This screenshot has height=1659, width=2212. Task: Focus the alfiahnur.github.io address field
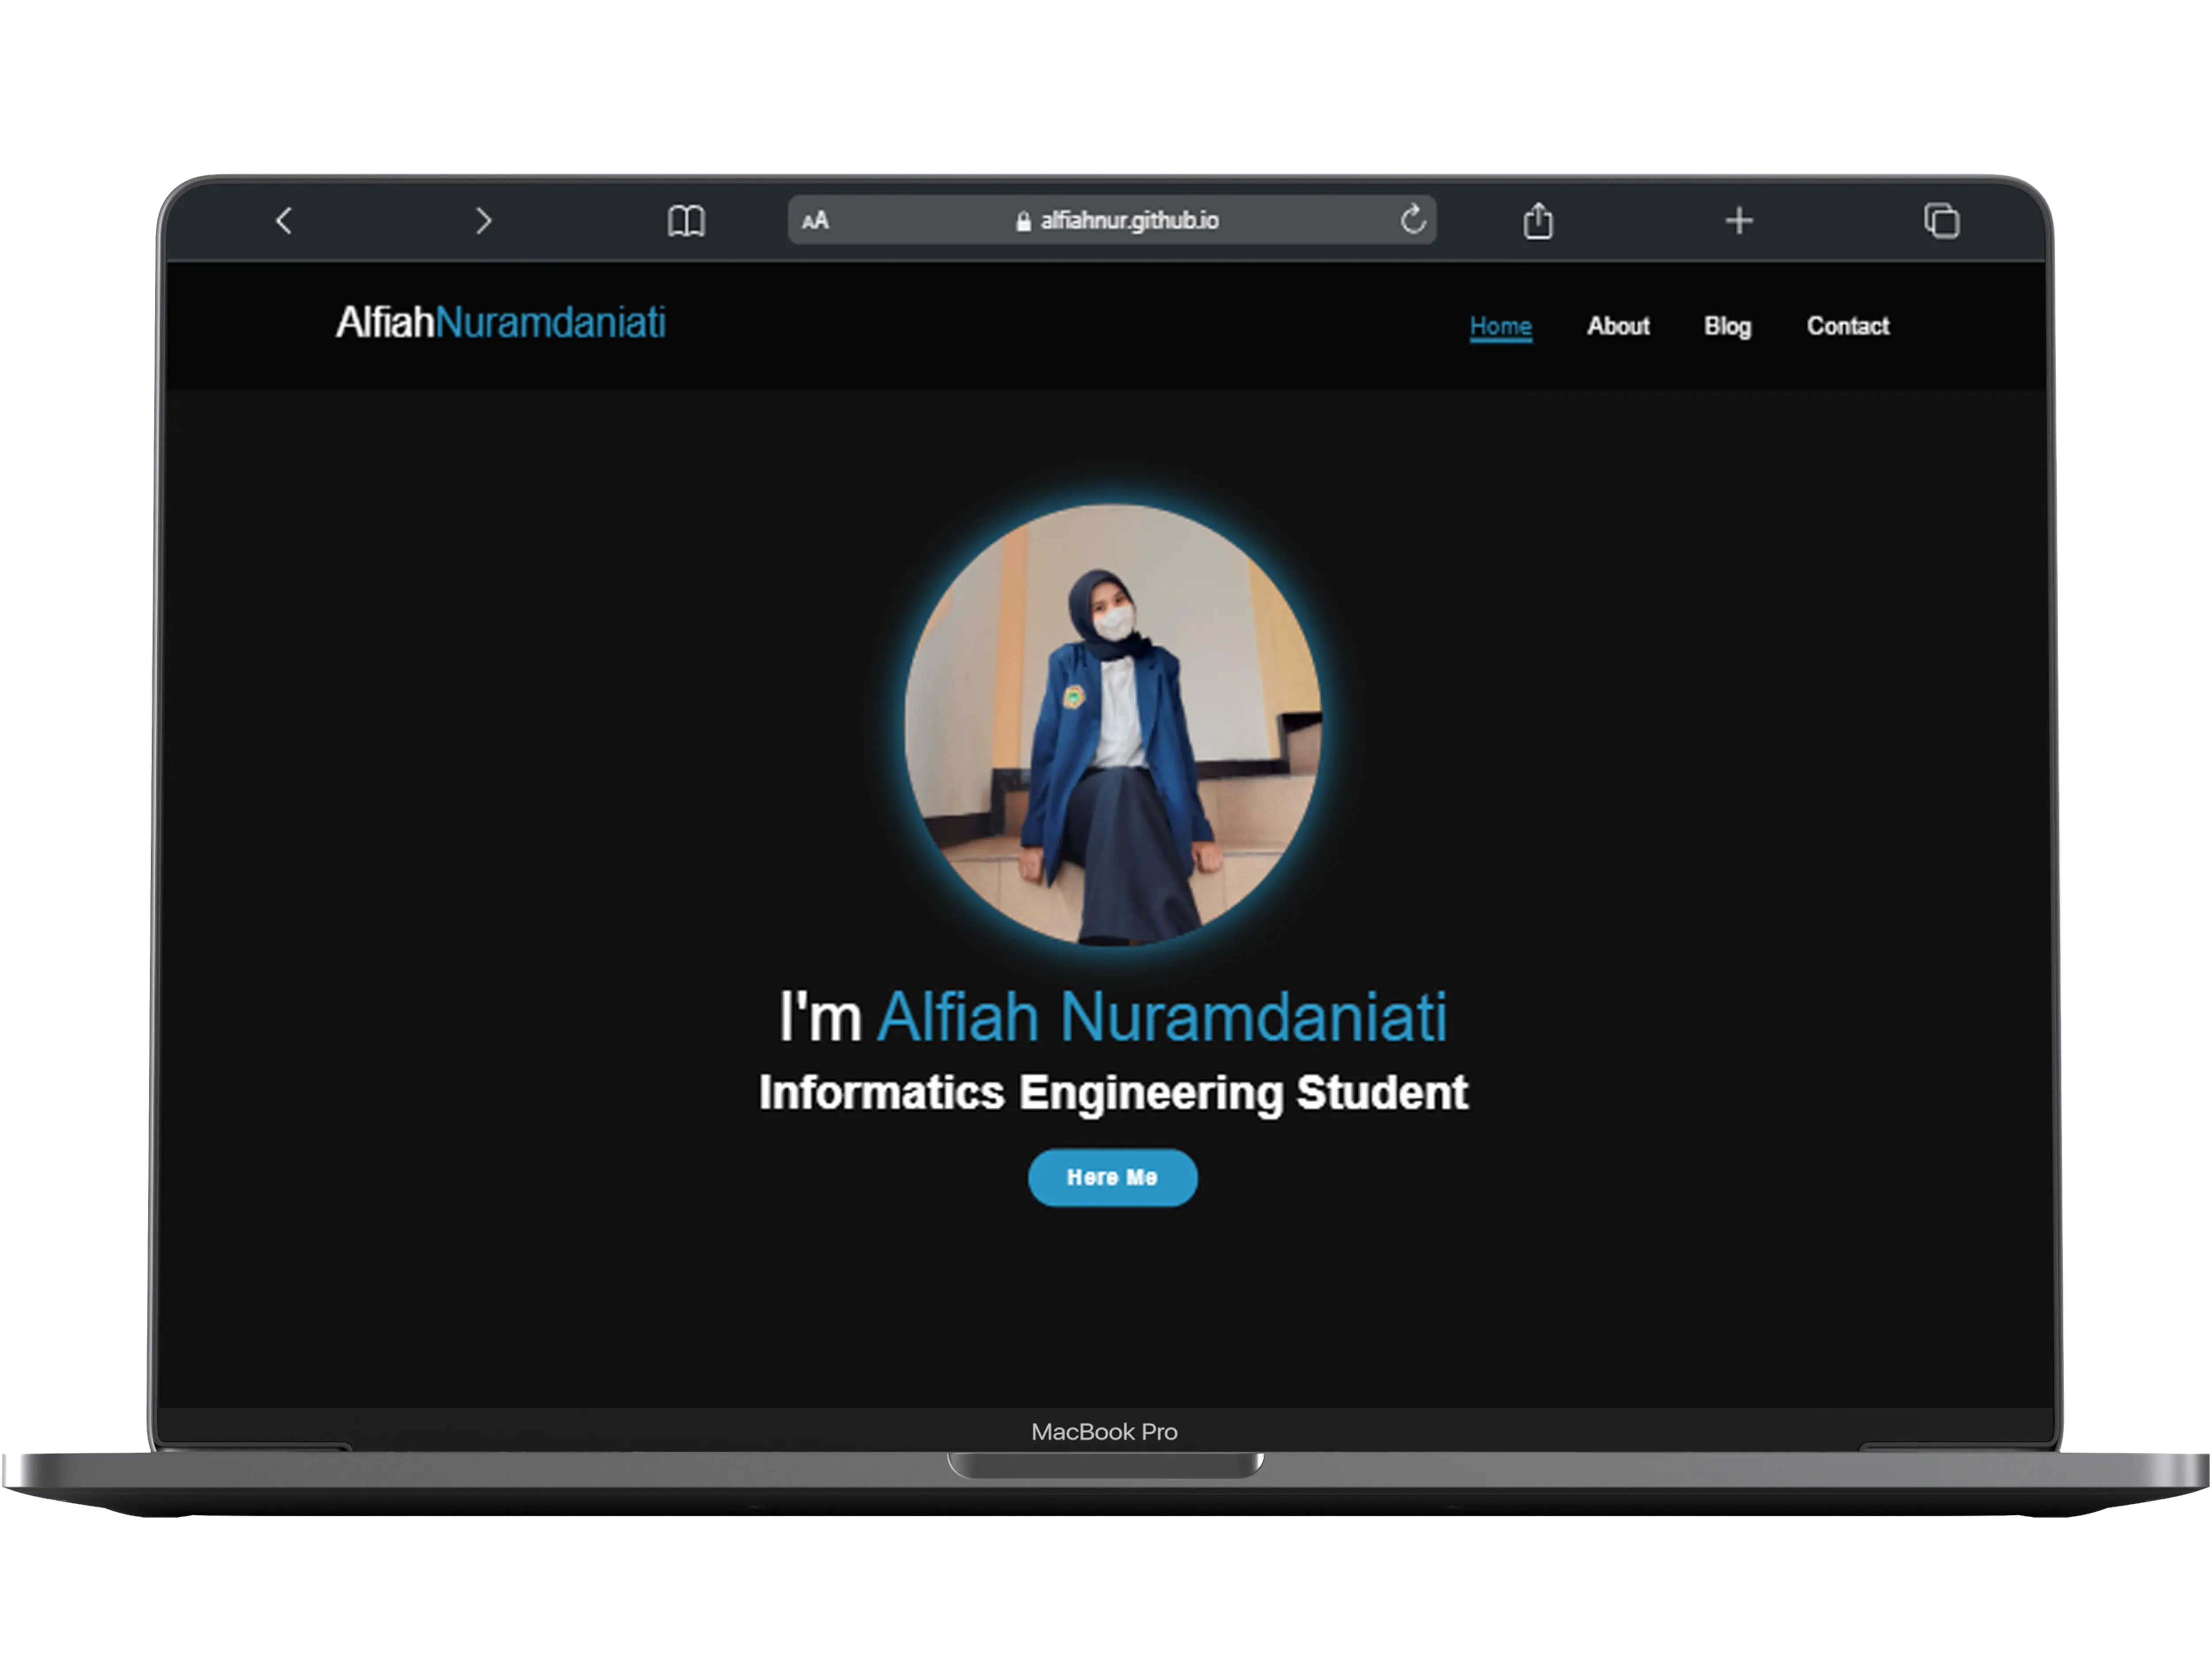tap(1112, 220)
